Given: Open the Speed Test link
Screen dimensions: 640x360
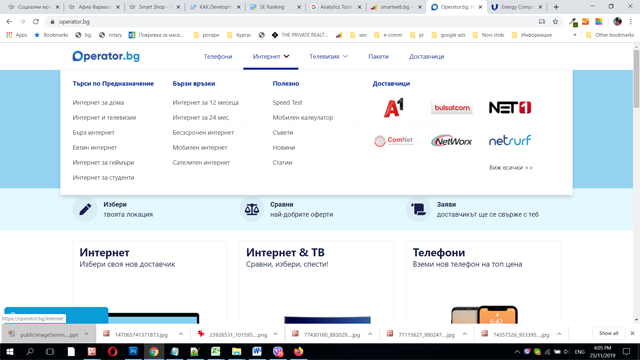Looking at the screenshot, I should coord(287,102).
